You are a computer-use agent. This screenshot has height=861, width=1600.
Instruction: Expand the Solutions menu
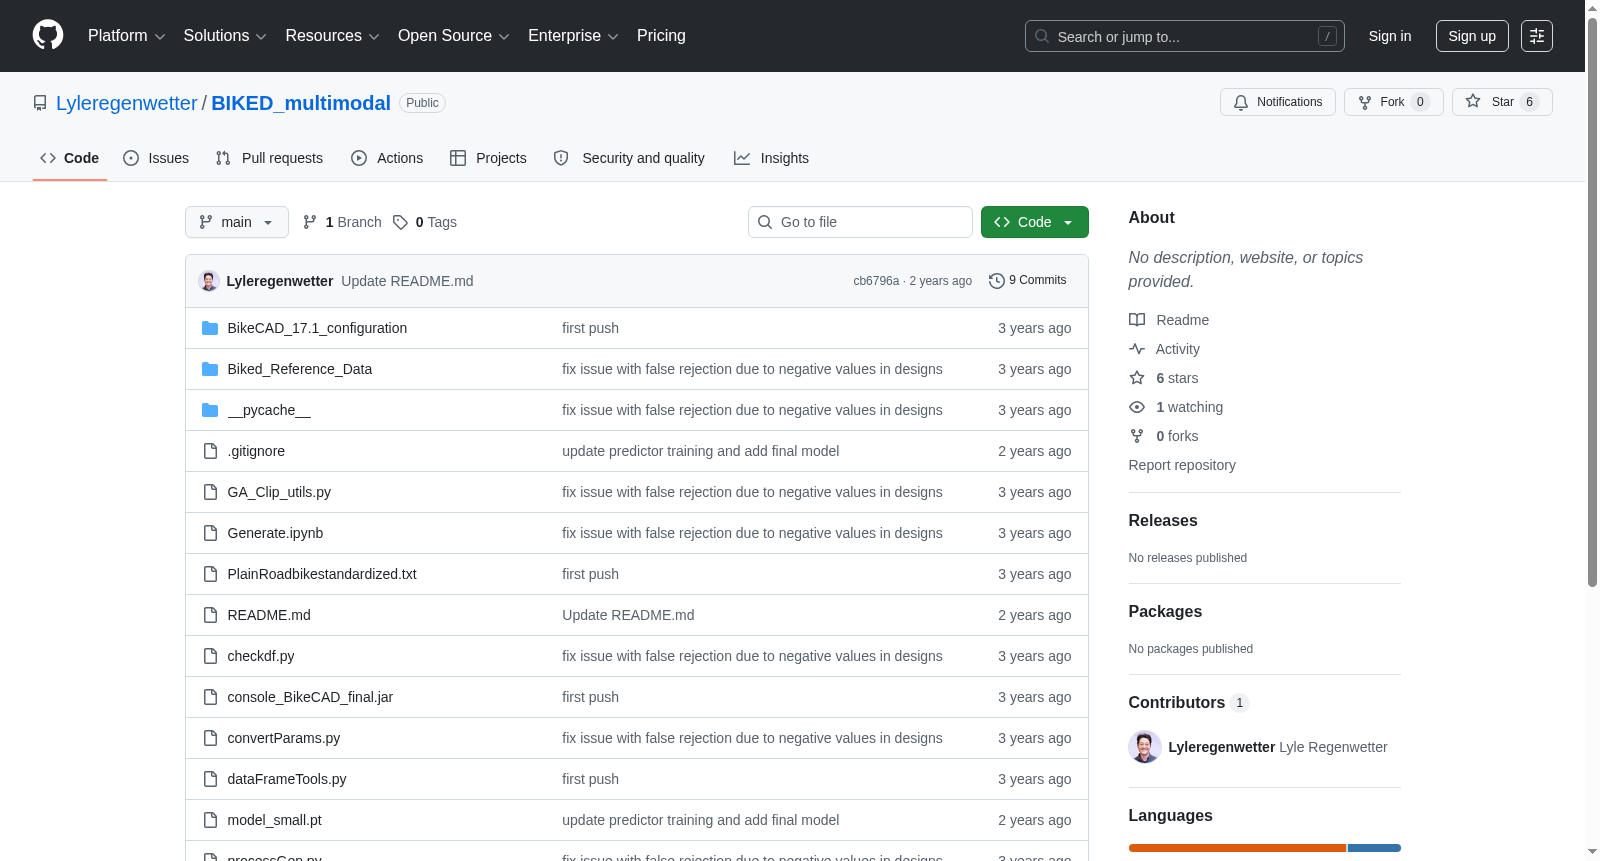coord(225,36)
